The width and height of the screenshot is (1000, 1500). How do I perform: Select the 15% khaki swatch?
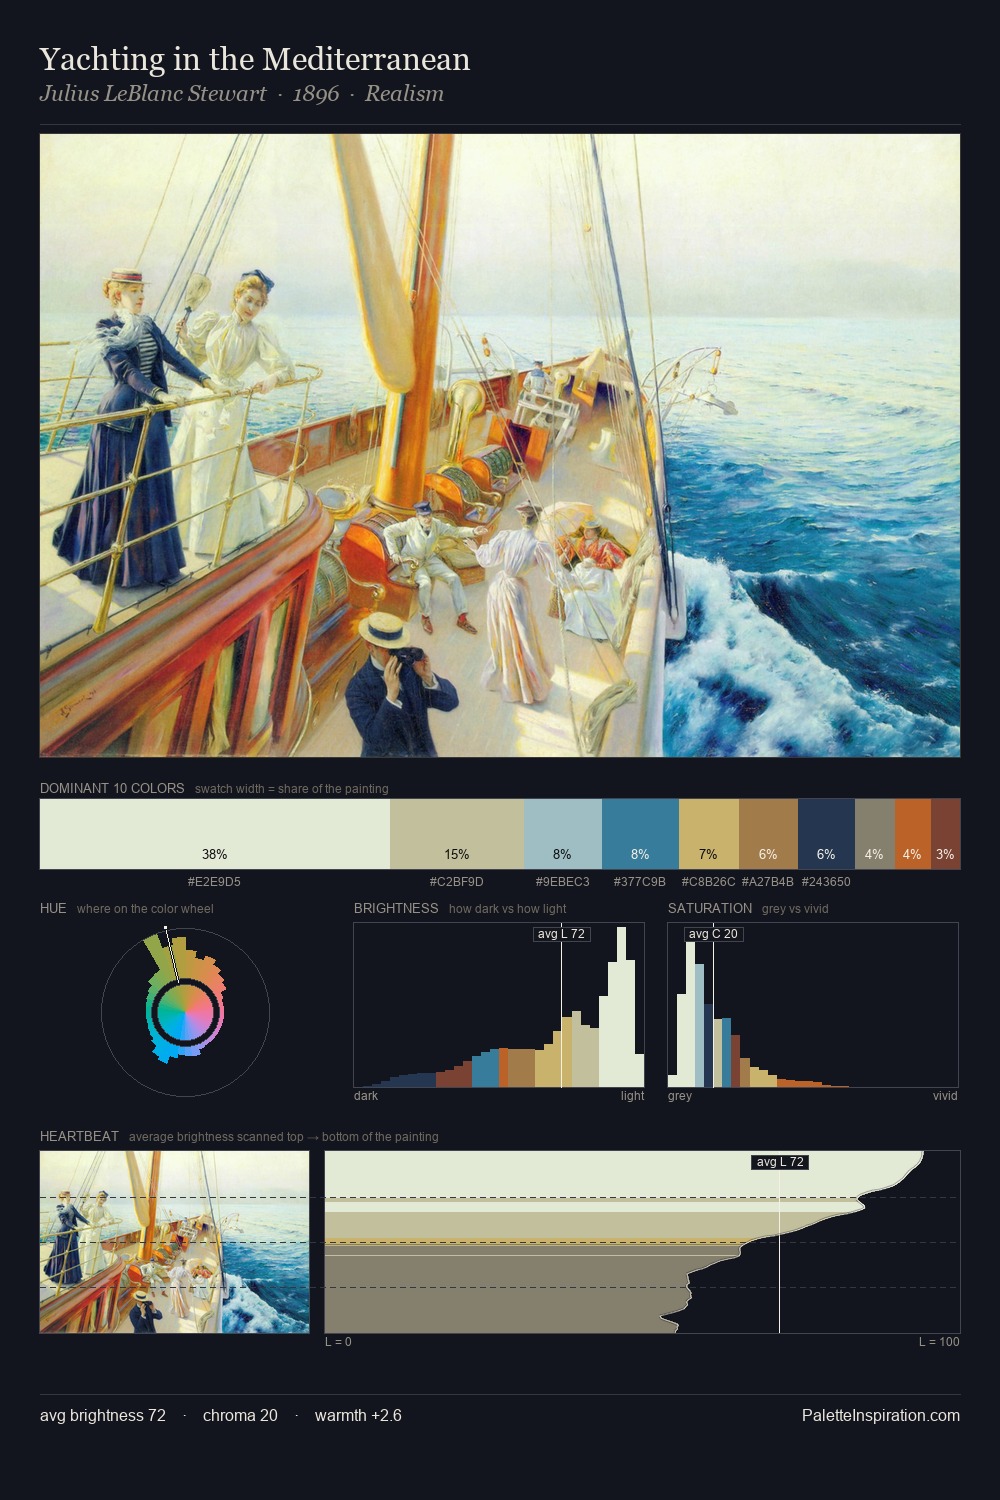point(457,834)
